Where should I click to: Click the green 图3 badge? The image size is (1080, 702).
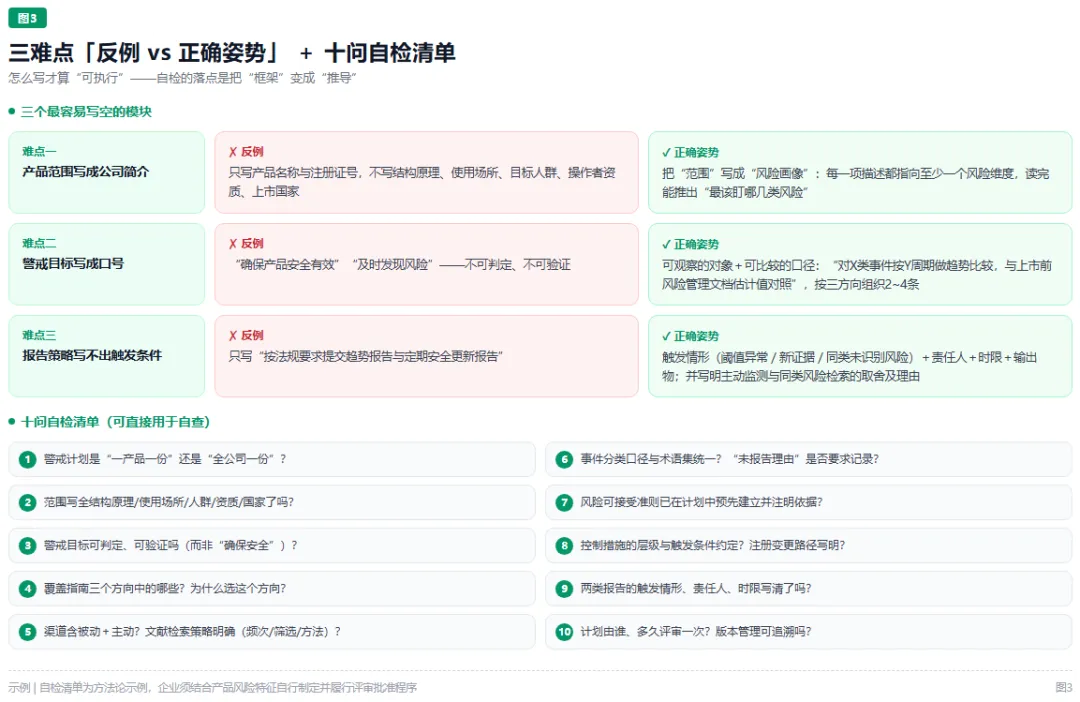[x=28, y=18]
